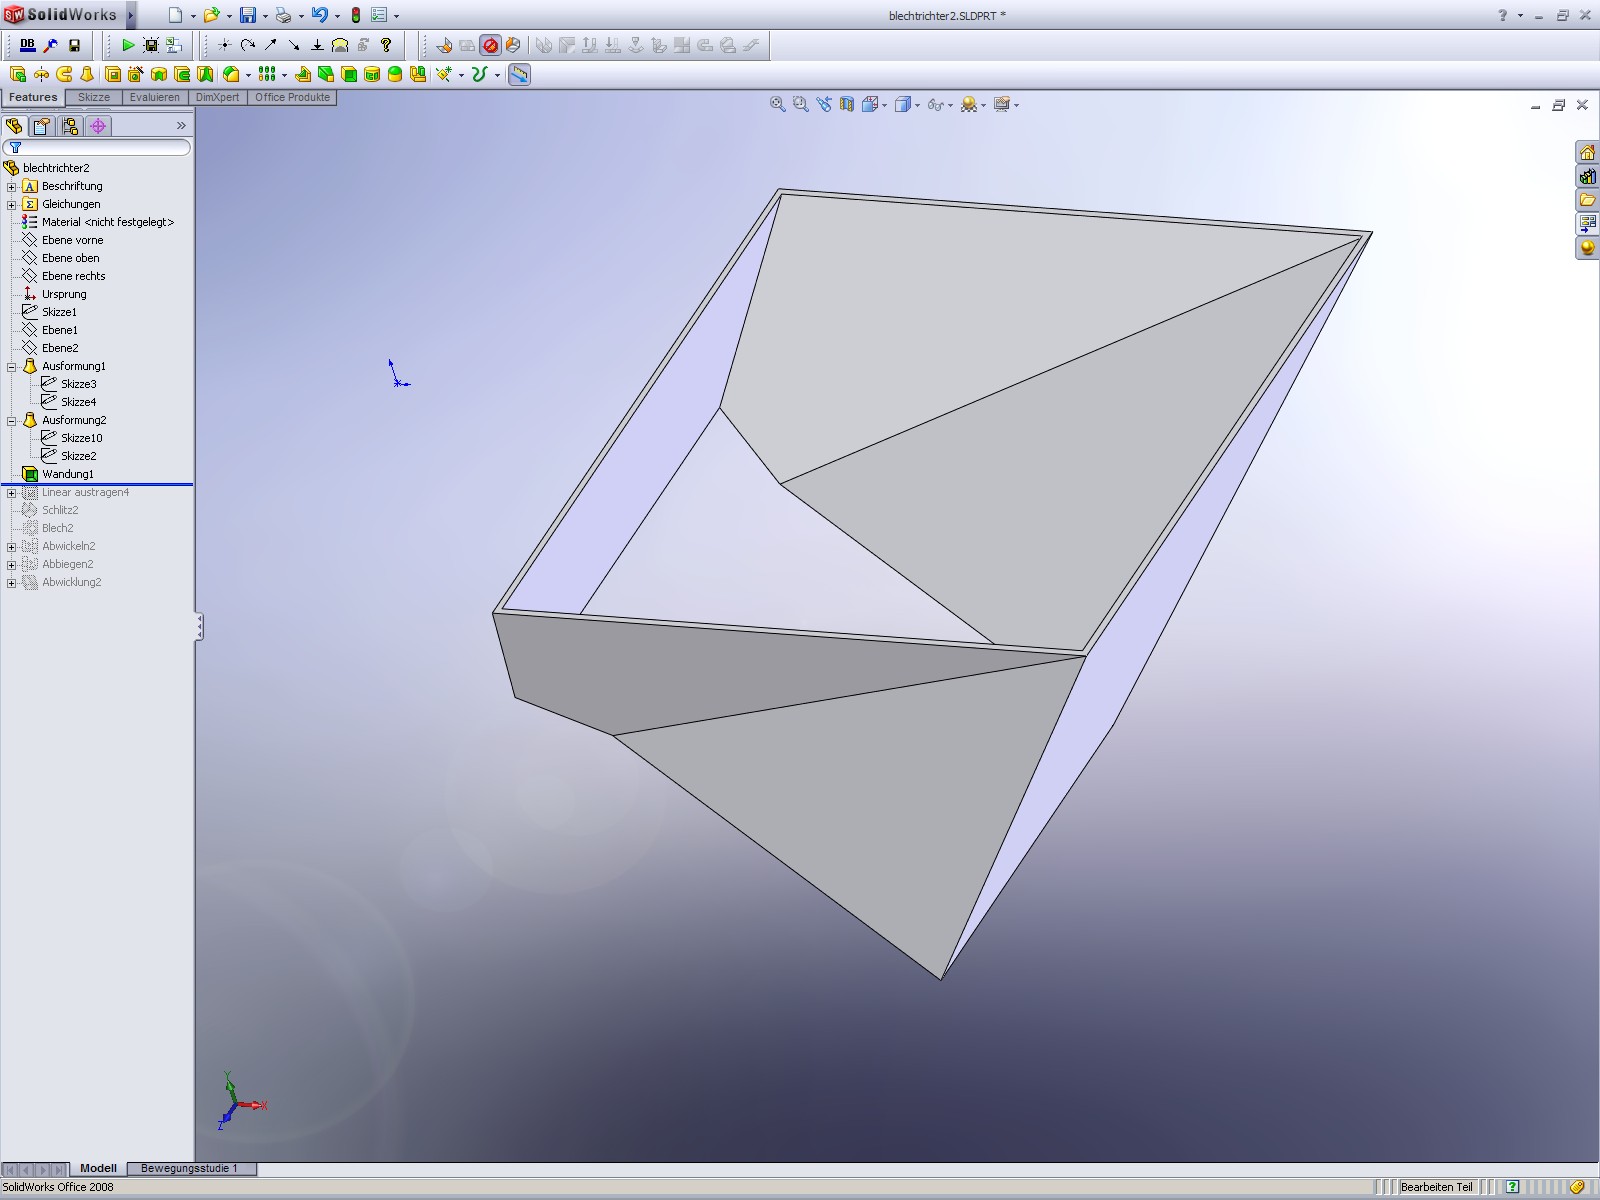Expand the Beschriftung tree node
Viewport: 1600px width, 1200px height.
click(x=11, y=187)
